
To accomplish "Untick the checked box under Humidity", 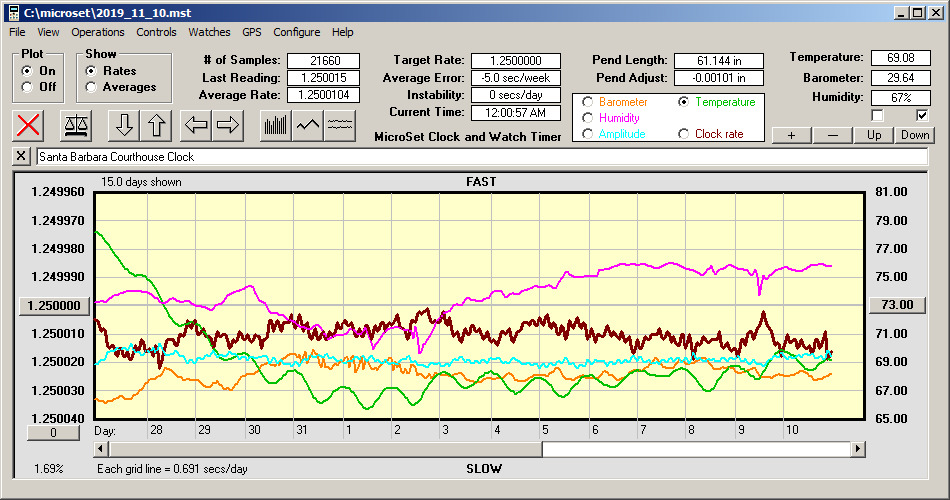I will click(922, 115).
